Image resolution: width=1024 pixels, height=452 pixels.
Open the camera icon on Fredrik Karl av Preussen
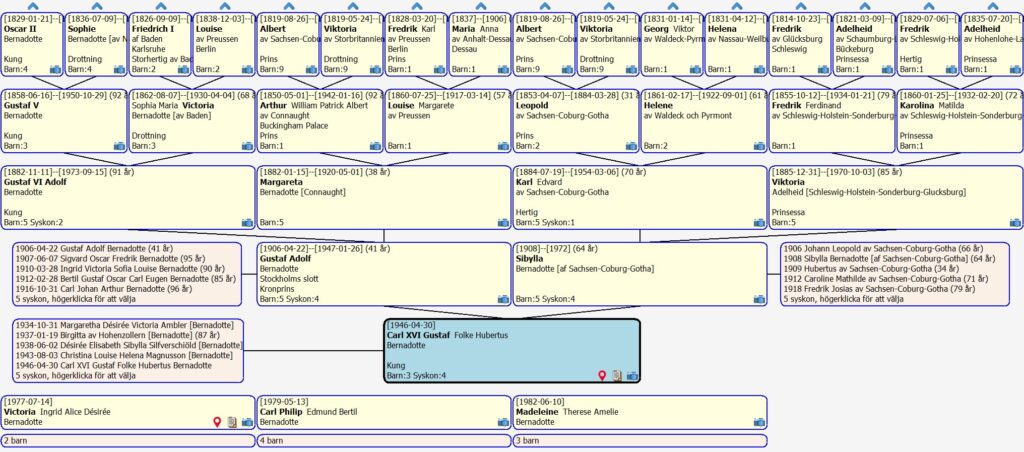click(x=440, y=69)
